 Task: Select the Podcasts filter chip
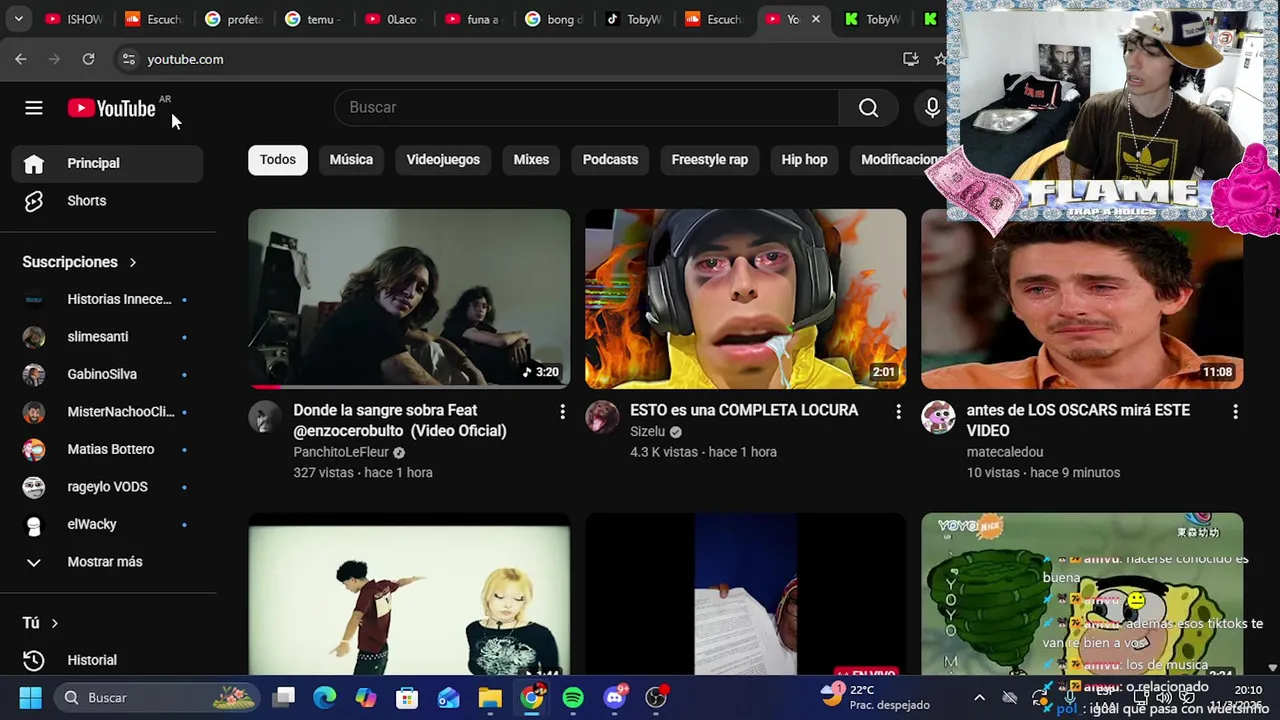click(610, 160)
